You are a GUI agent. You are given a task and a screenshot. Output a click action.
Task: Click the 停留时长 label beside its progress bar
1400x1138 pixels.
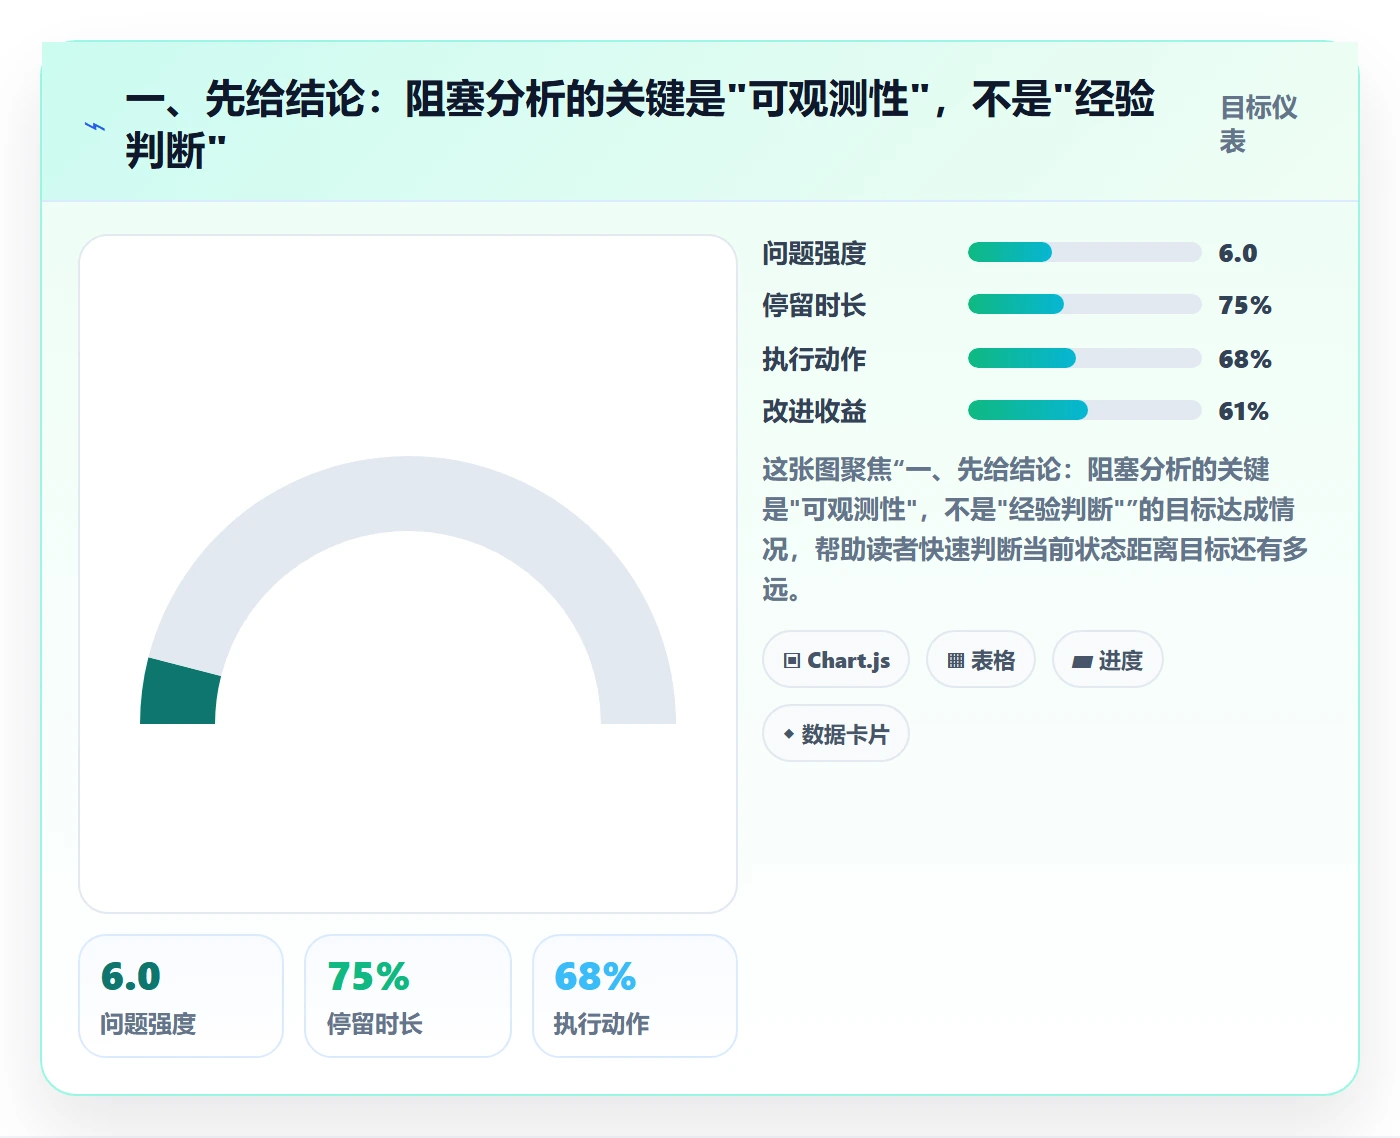tap(814, 305)
